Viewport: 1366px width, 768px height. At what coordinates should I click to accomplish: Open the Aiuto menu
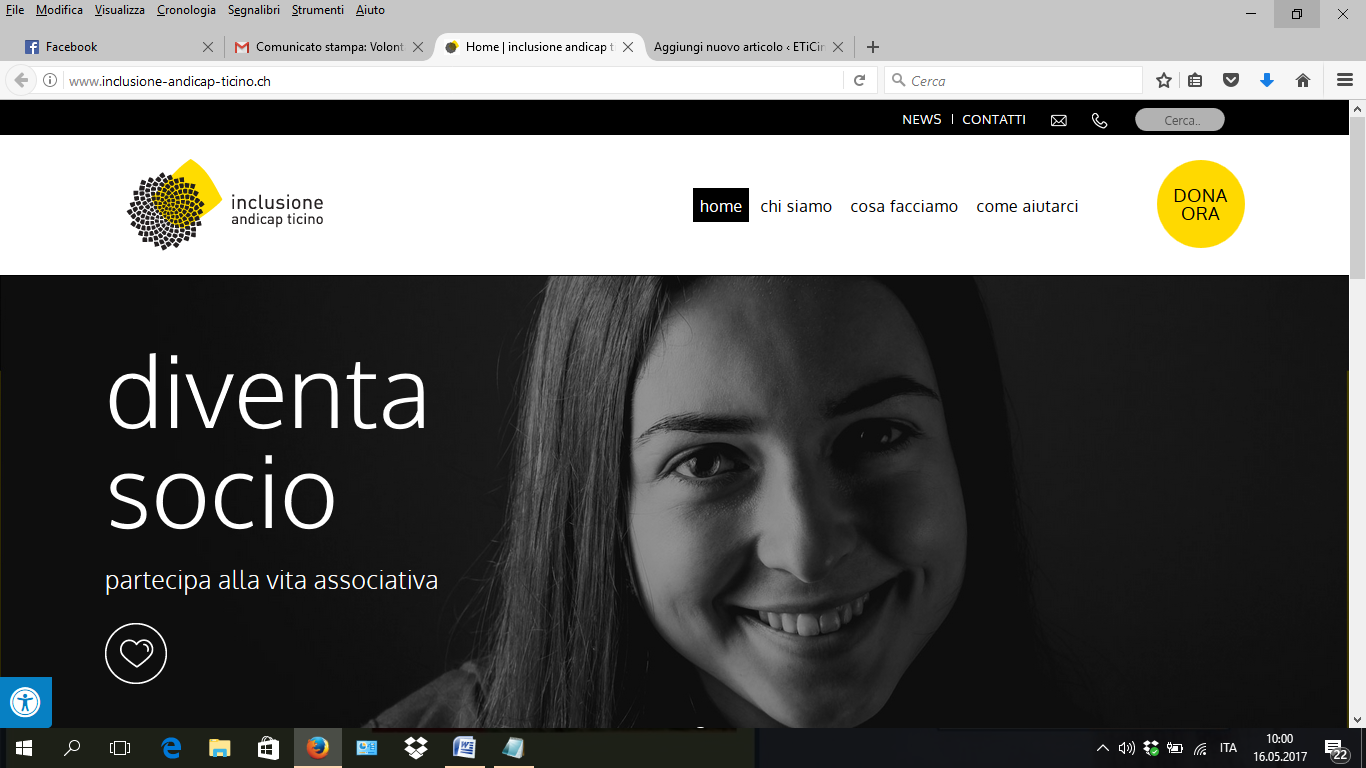(370, 10)
